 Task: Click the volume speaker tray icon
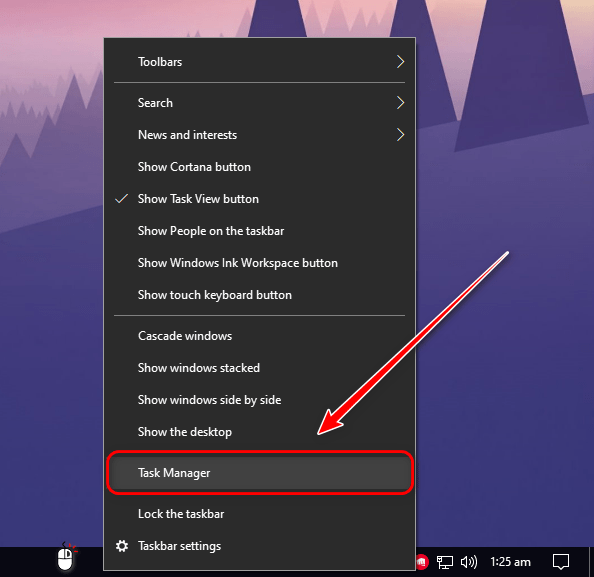pos(469,562)
